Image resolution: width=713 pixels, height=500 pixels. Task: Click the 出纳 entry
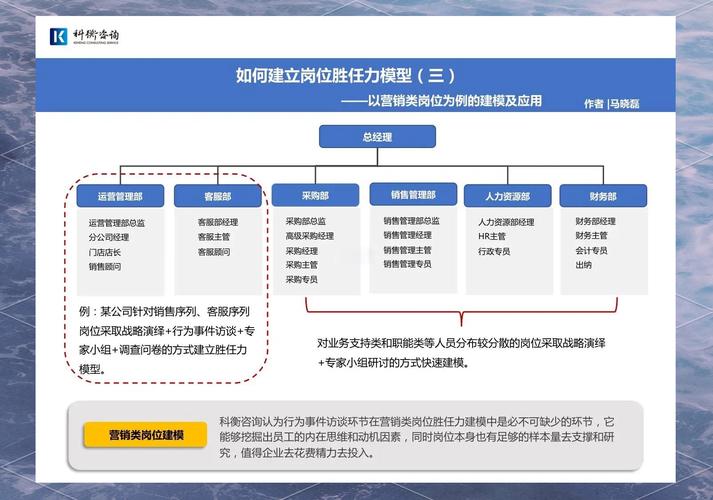583,265
